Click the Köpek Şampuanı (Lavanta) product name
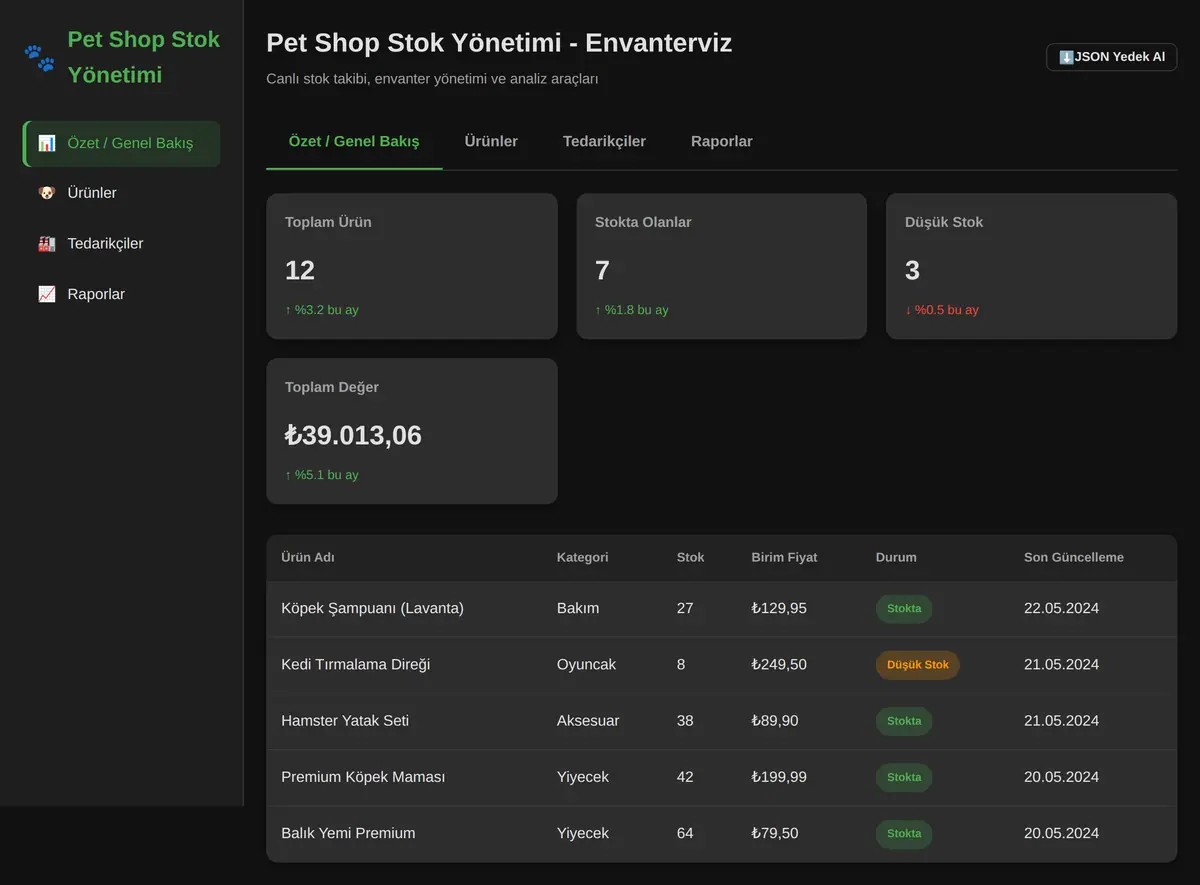This screenshot has height=885, width=1200. [x=372, y=608]
